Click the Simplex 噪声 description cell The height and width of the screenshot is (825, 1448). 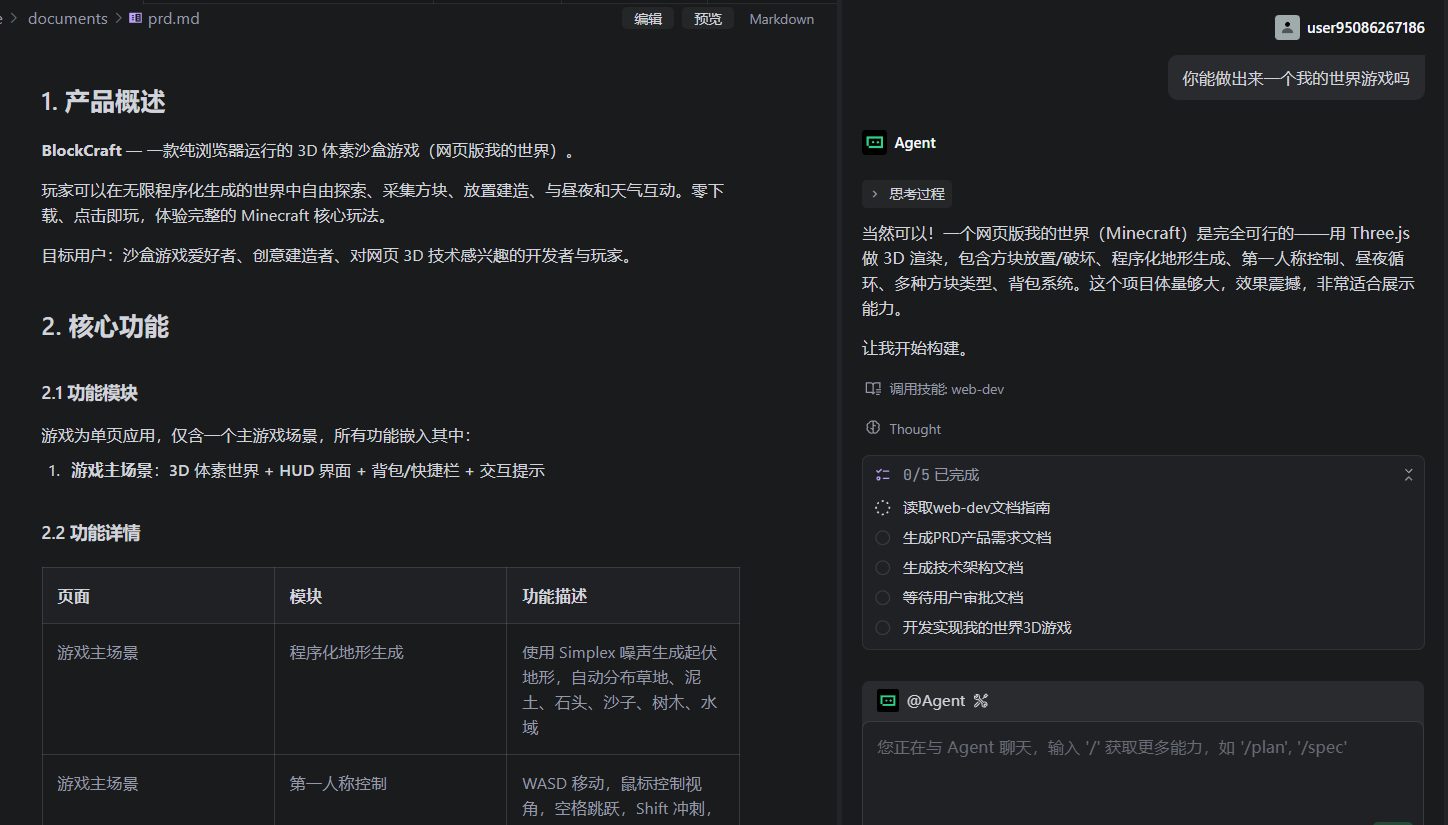click(621, 690)
